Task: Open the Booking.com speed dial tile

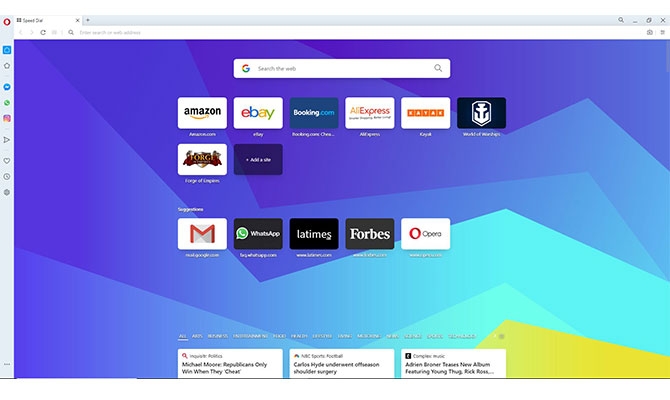Action: (314, 113)
